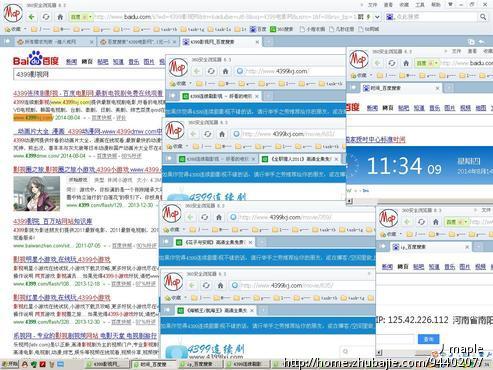493x370 pixels.
Task: Switch to 4399影视网 taskbar button
Action: click(107, 365)
